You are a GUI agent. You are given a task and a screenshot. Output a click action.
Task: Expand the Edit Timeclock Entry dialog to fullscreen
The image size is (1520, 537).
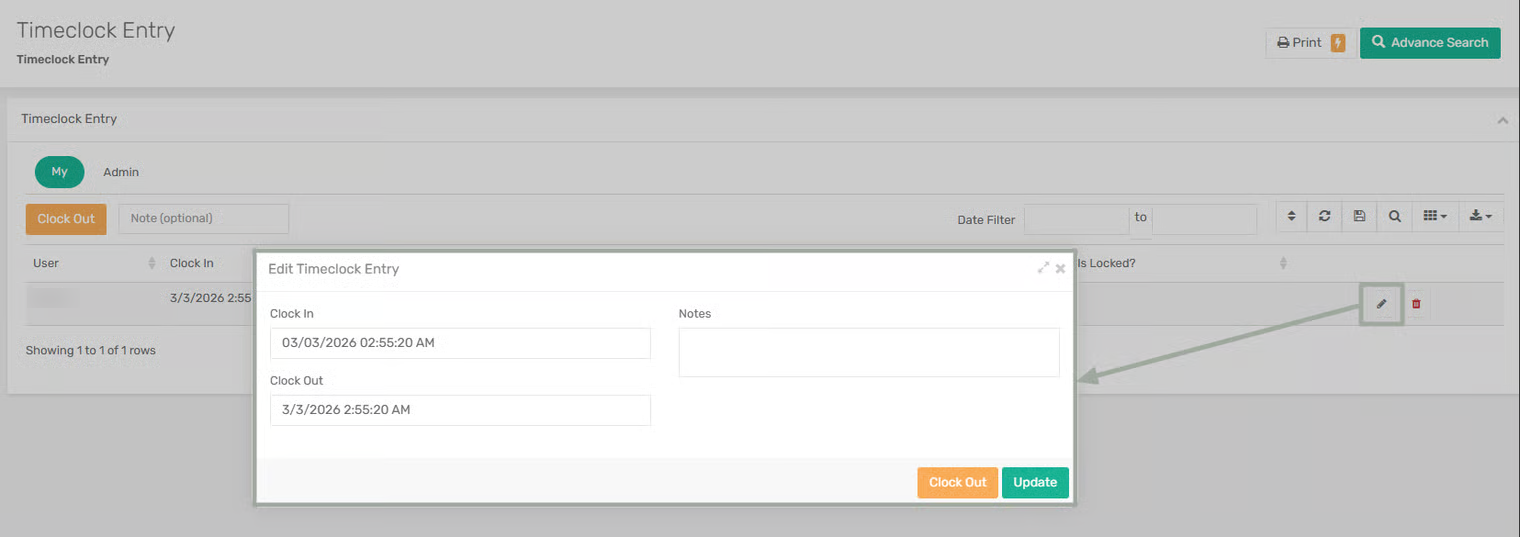(x=1043, y=268)
